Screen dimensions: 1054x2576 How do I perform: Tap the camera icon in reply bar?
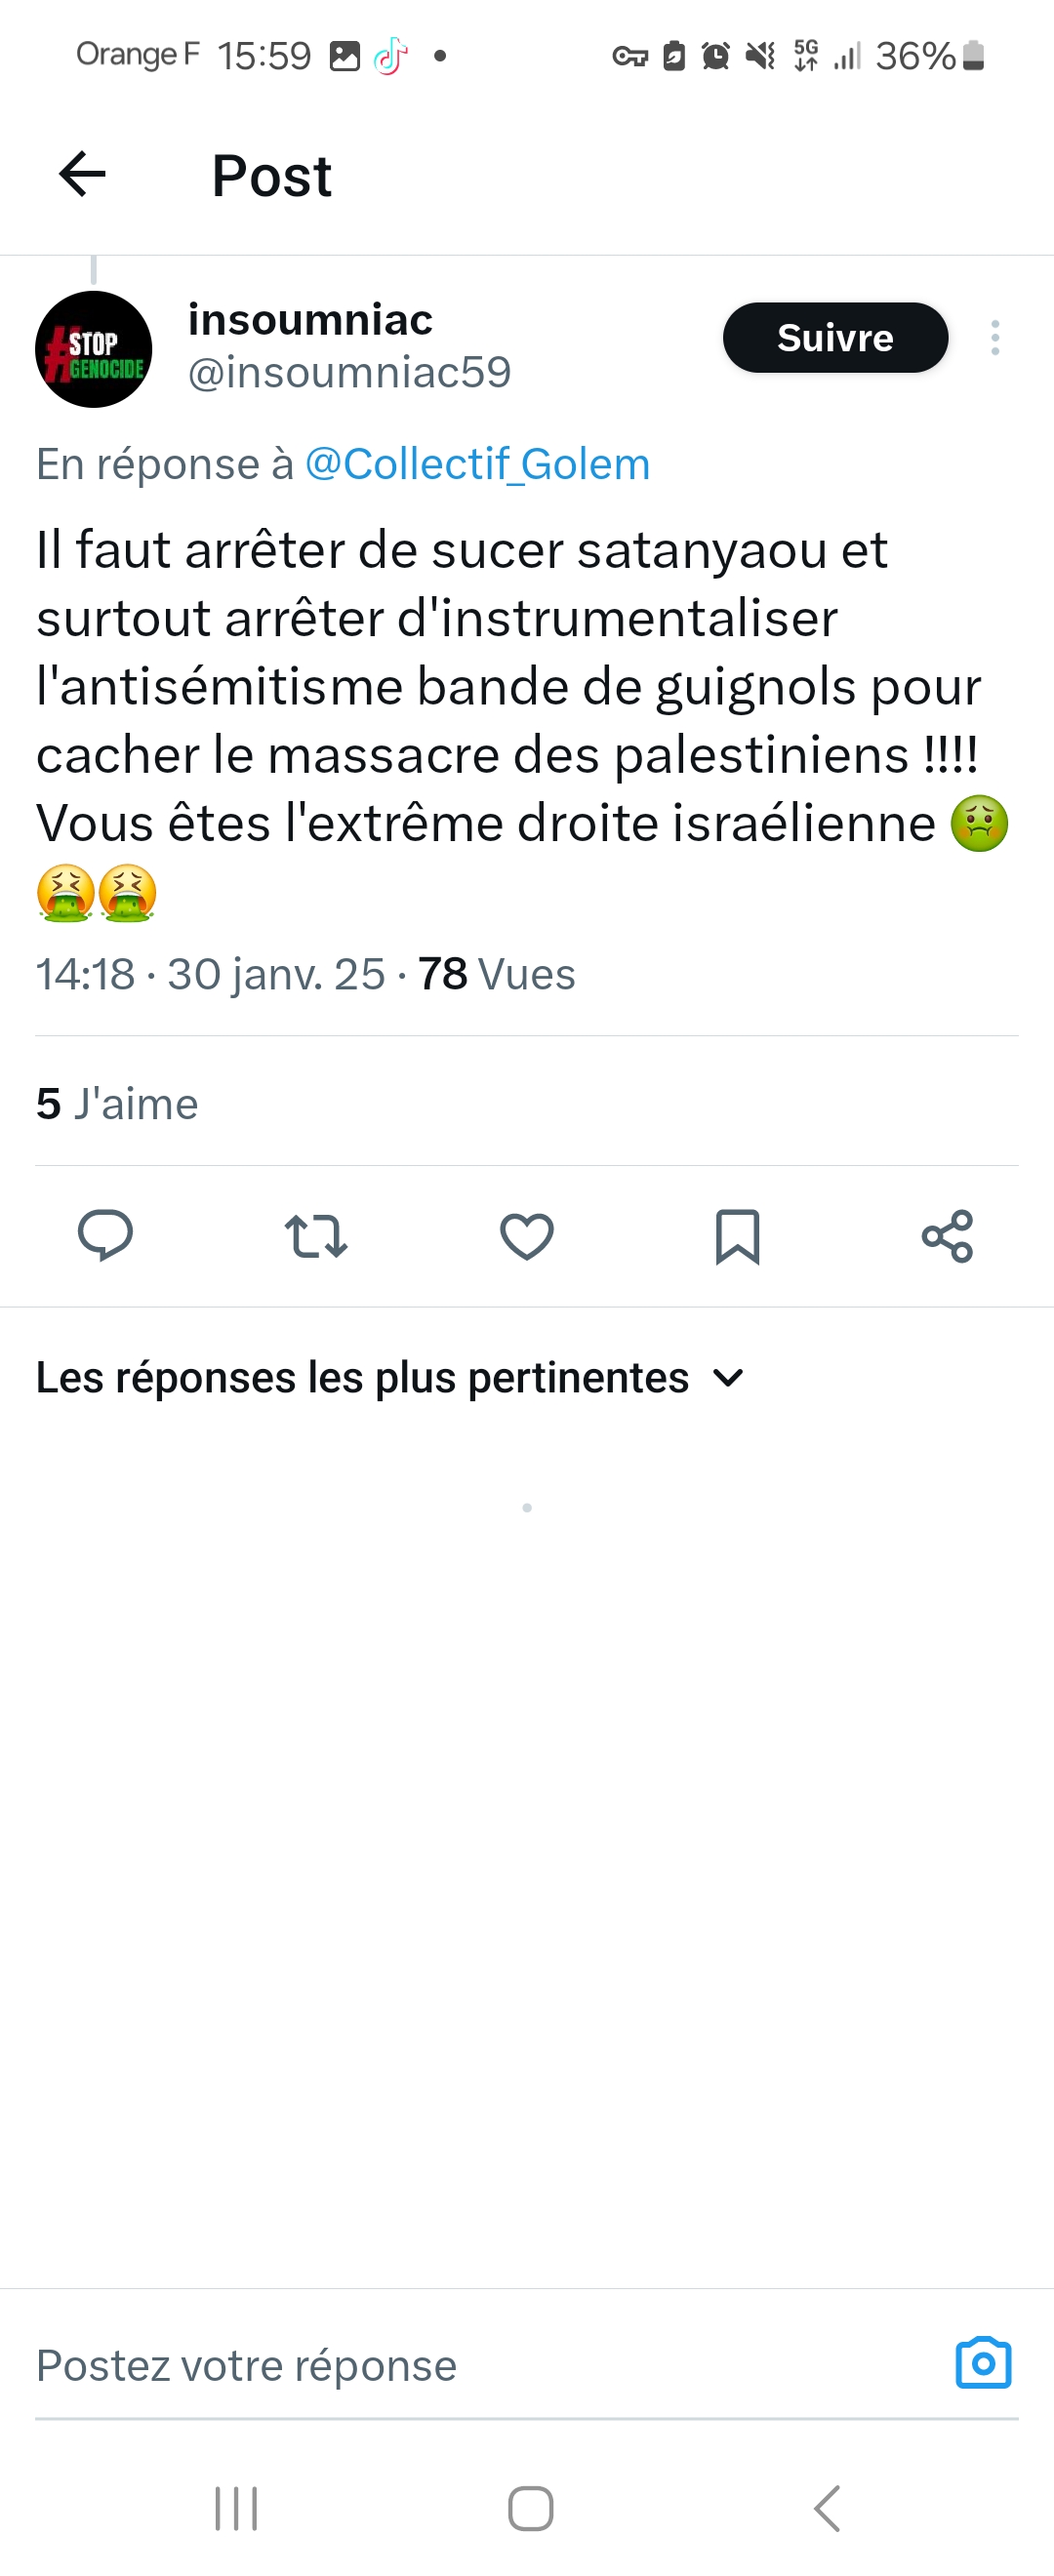point(983,2364)
